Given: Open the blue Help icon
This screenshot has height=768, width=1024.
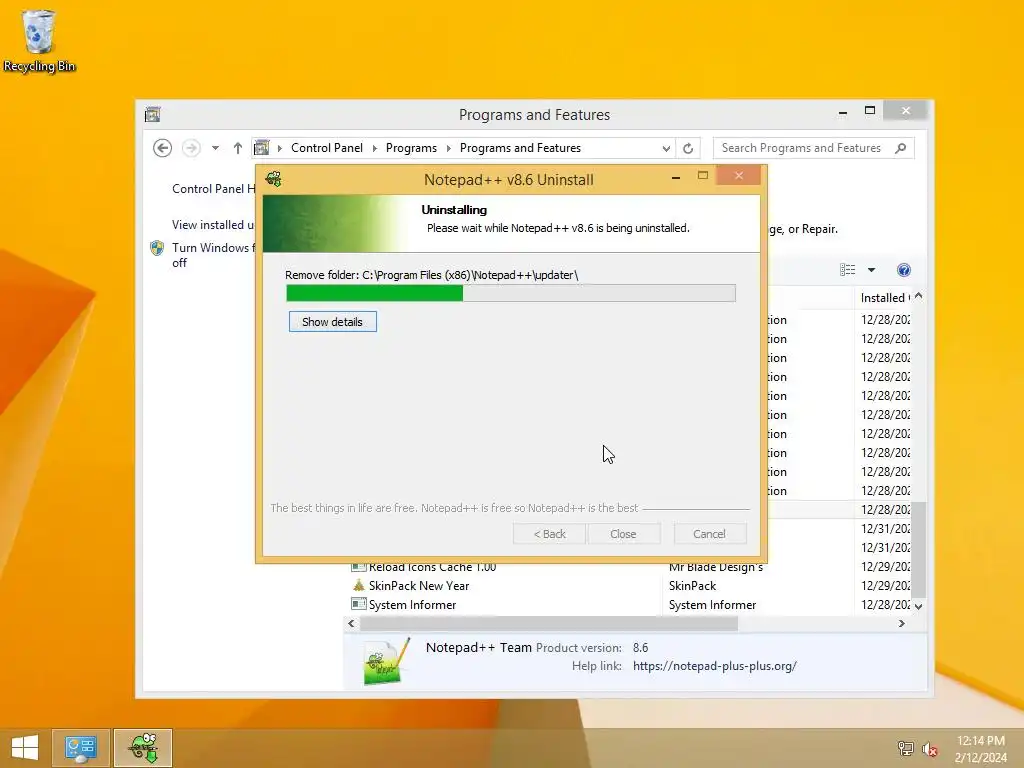Looking at the screenshot, I should [x=904, y=270].
